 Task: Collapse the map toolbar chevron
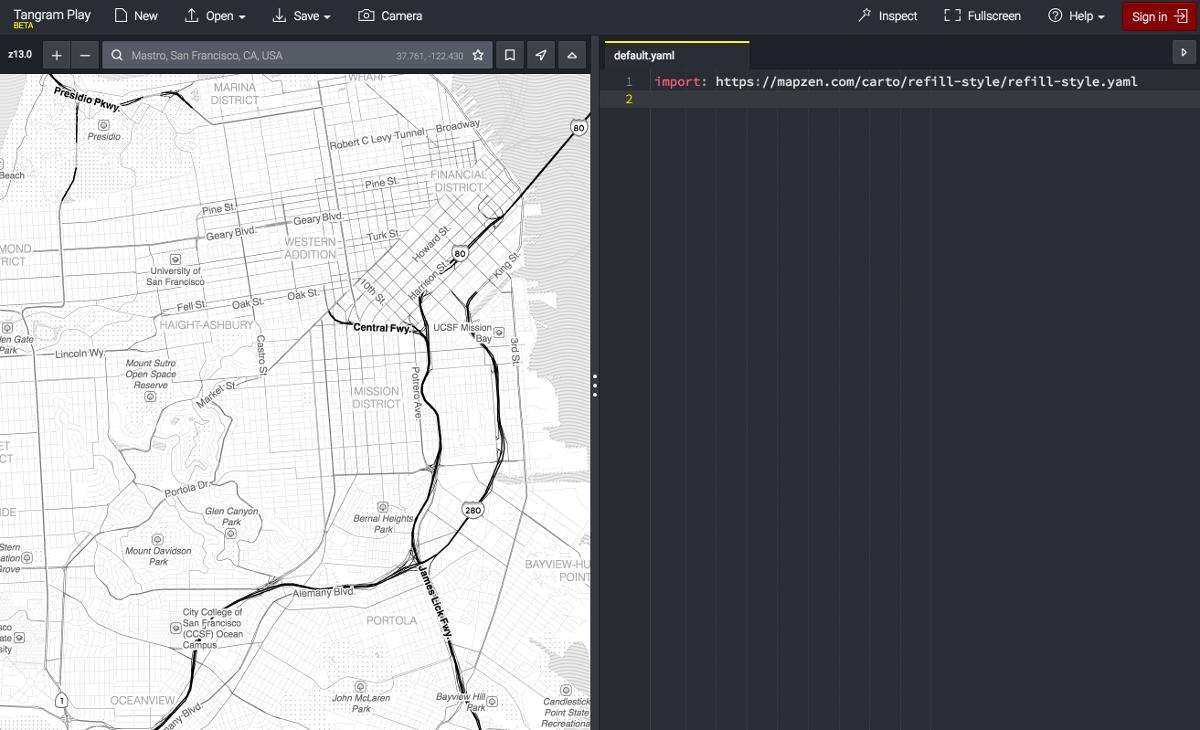[x=572, y=56]
